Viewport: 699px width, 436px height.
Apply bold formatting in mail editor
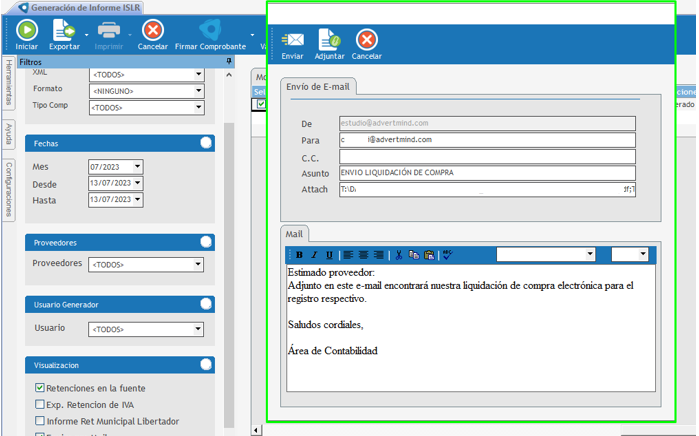pyautogui.click(x=299, y=255)
